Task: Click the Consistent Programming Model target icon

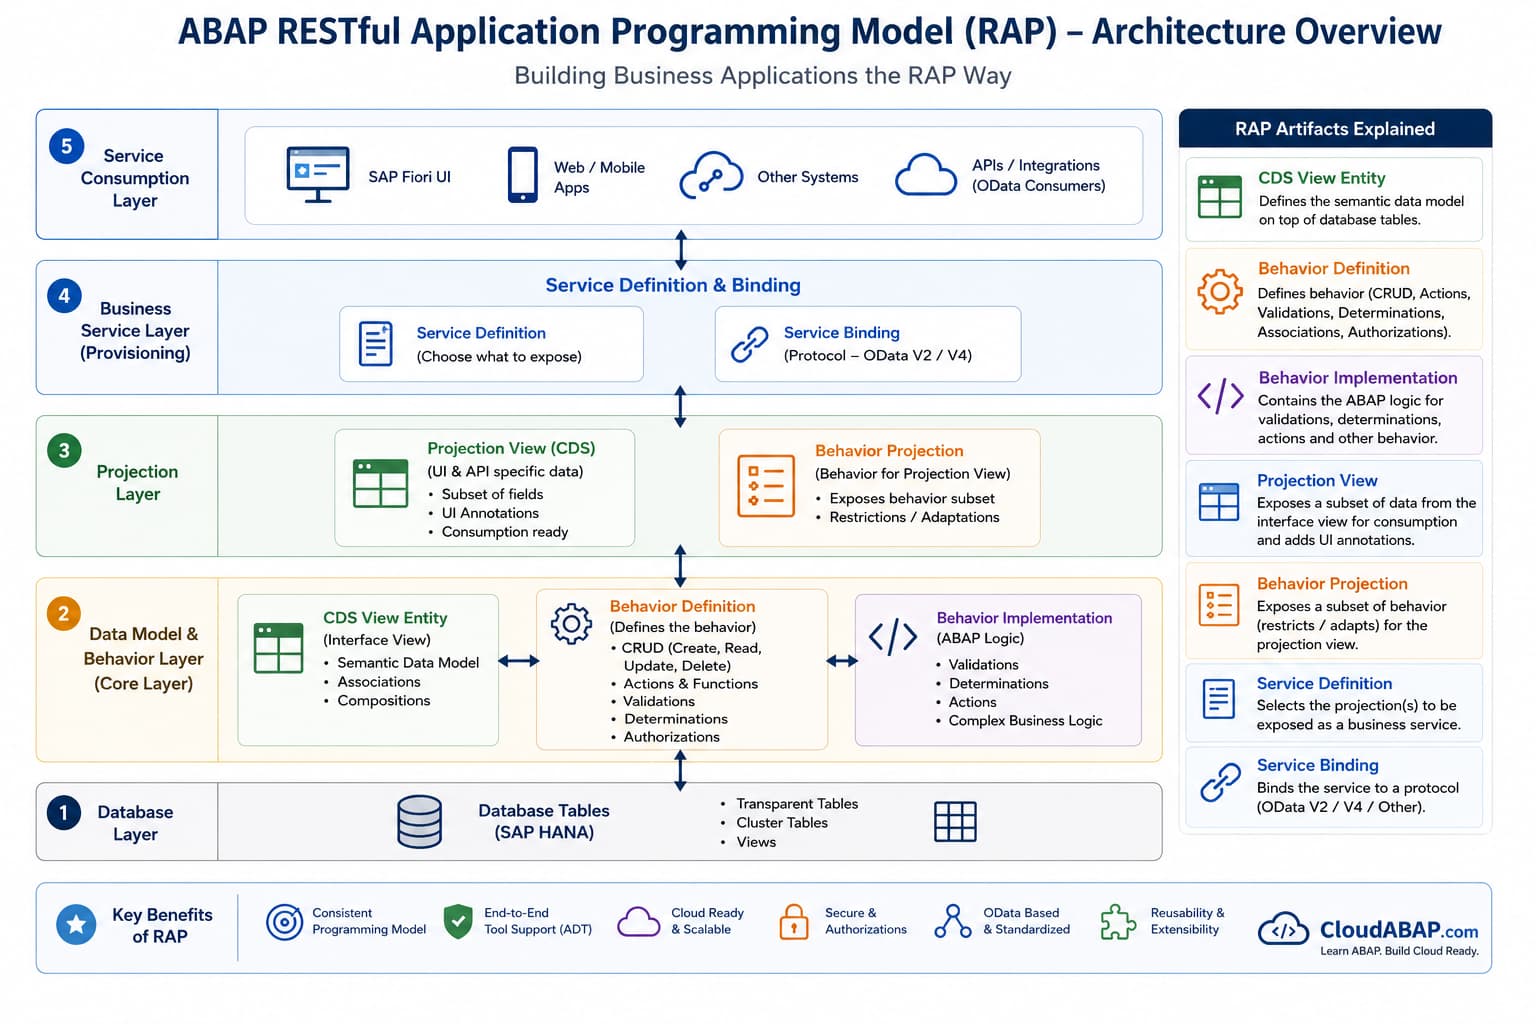Action: coord(284,922)
